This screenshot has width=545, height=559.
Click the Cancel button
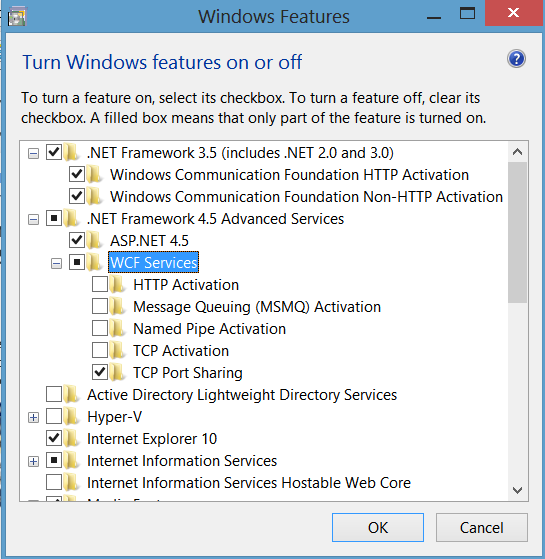(x=482, y=528)
